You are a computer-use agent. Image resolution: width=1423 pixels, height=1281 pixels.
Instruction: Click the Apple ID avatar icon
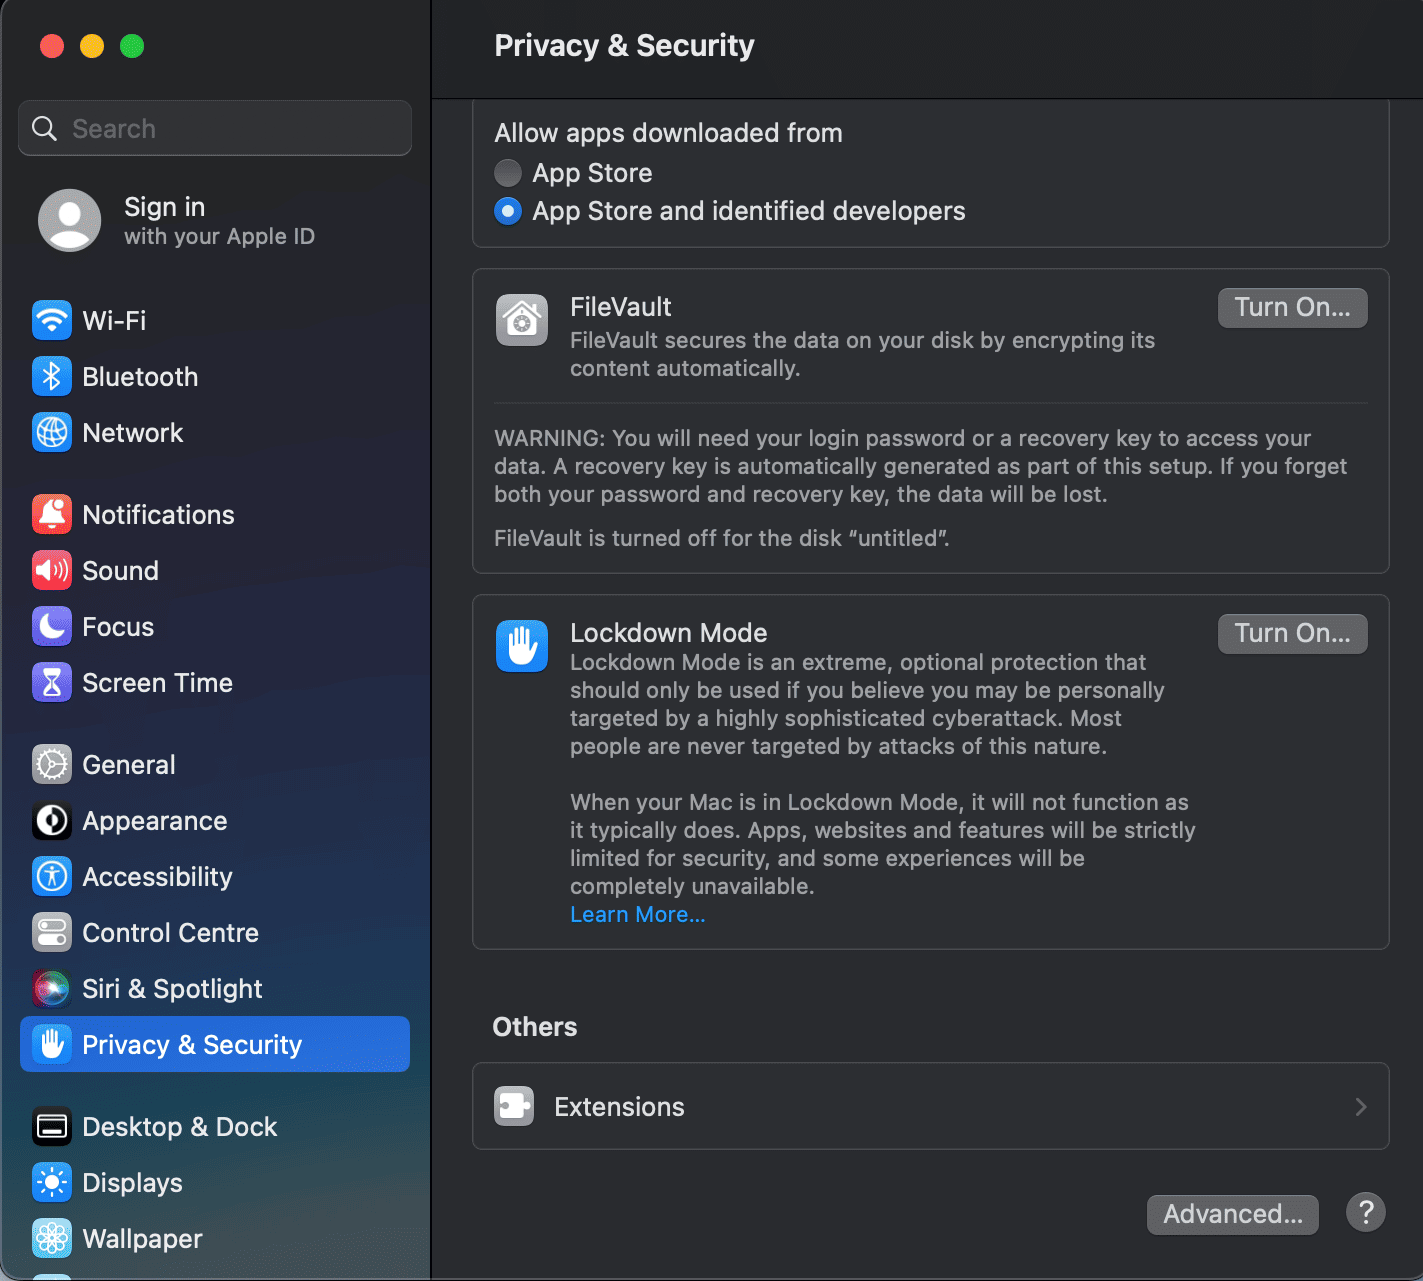69,220
